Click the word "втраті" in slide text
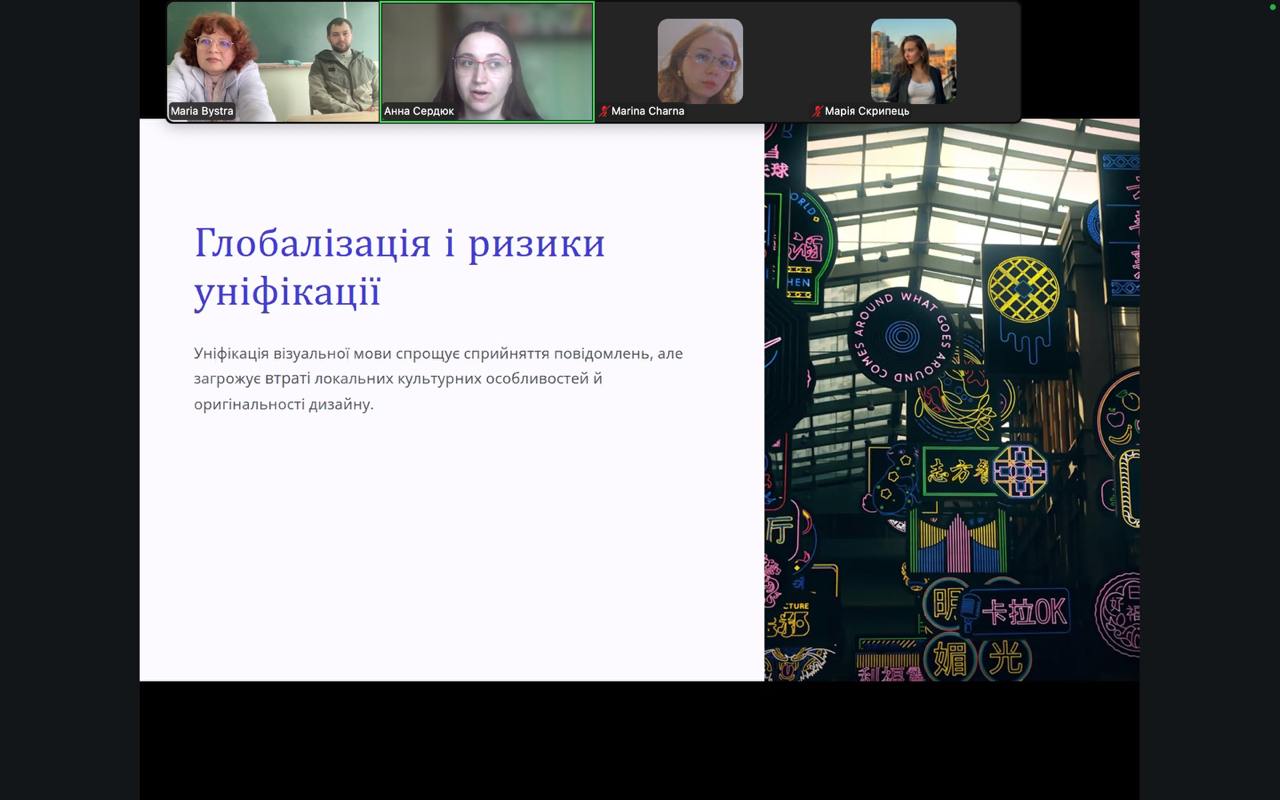The height and width of the screenshot is (800, 1280). (288, 379)
